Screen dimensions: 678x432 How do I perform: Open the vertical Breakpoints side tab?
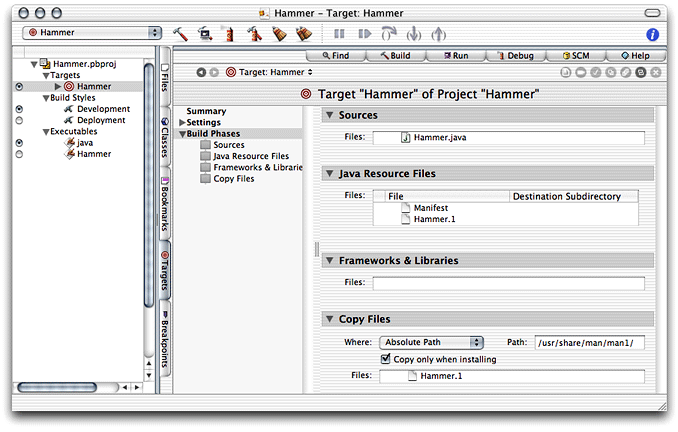coord(165,338)
